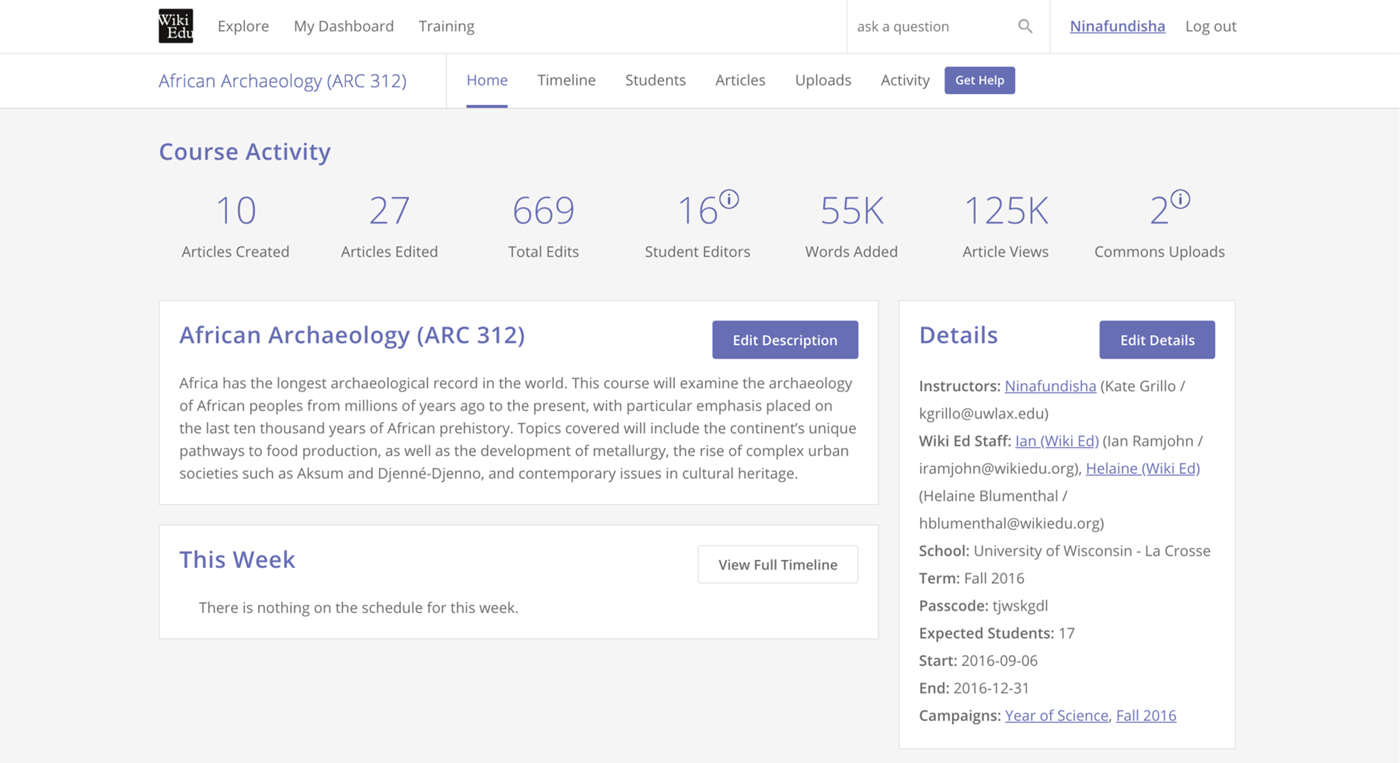Select the Uploads tab
The image size is (1400, 763).
coord(823,80)
